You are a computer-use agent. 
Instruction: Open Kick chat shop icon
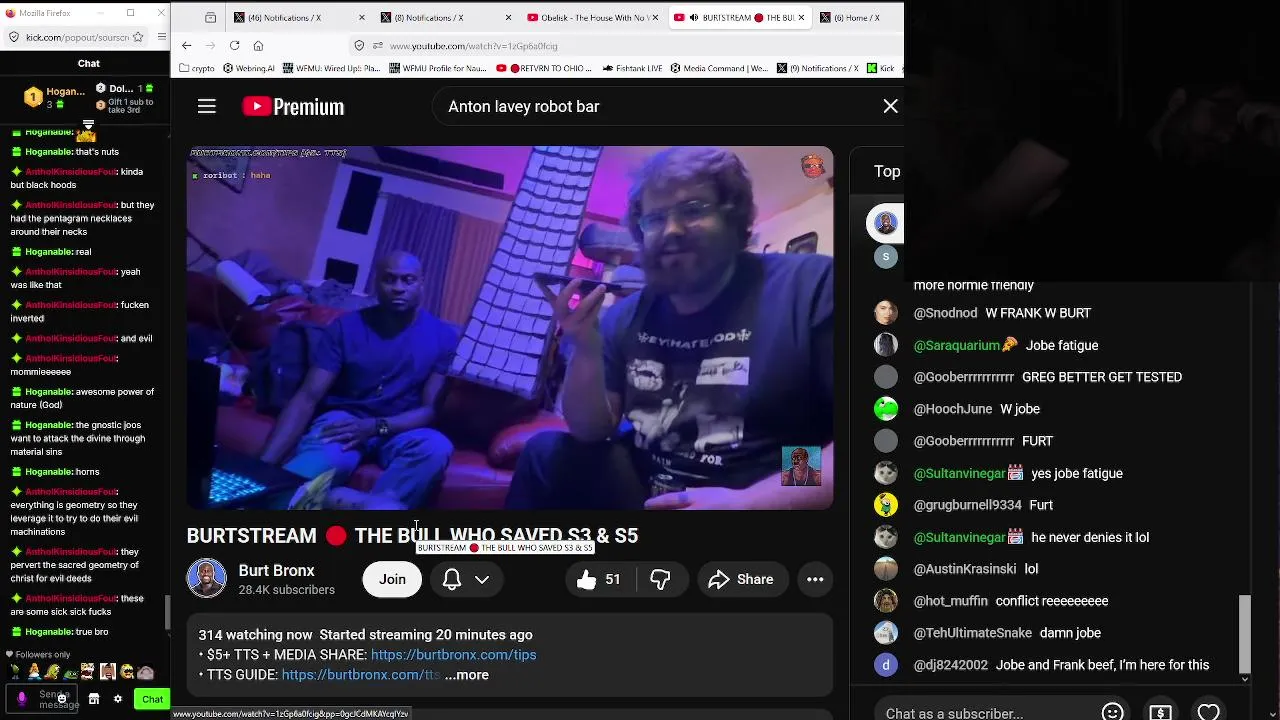pos(94,699)
